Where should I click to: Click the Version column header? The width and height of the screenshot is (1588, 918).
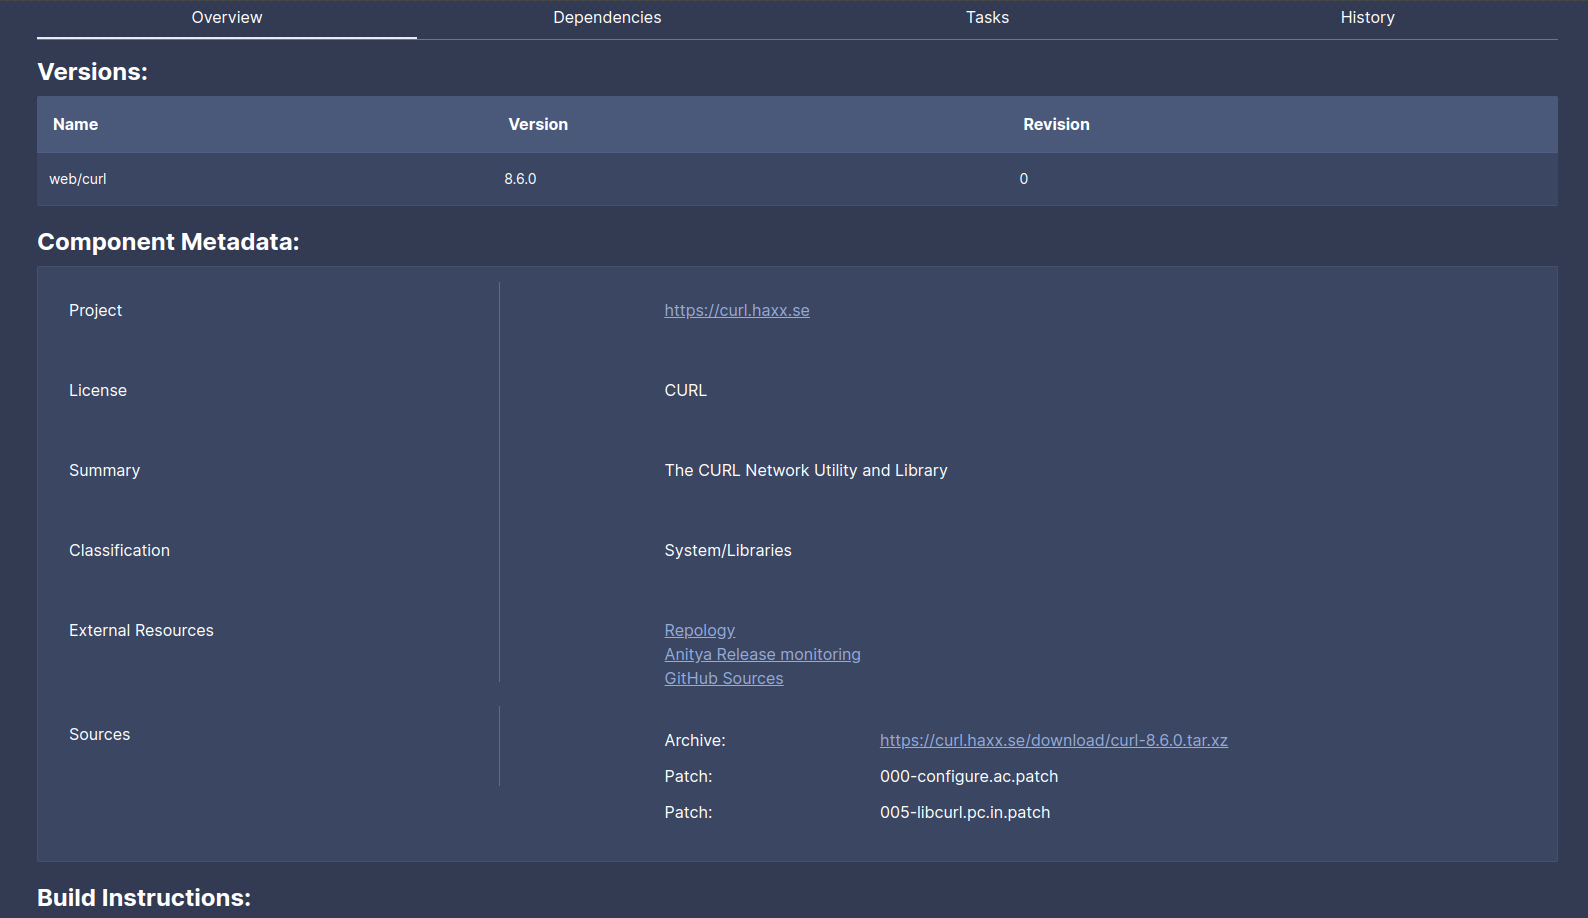click(538, 125)
